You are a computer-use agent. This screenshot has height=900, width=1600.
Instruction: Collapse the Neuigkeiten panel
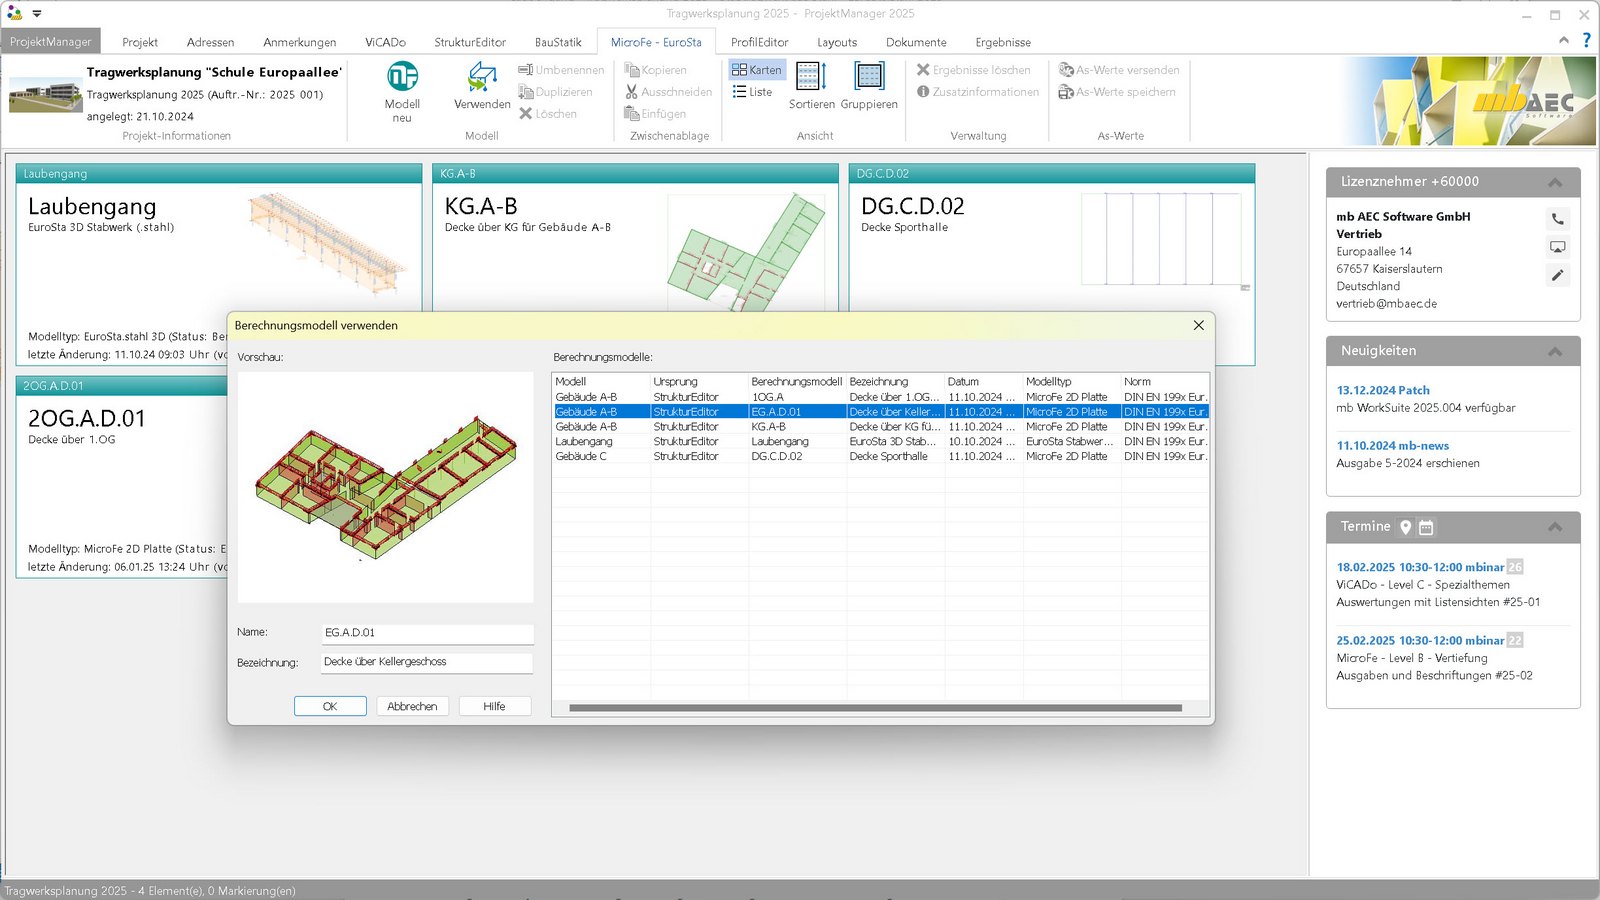pos(1555,351)
